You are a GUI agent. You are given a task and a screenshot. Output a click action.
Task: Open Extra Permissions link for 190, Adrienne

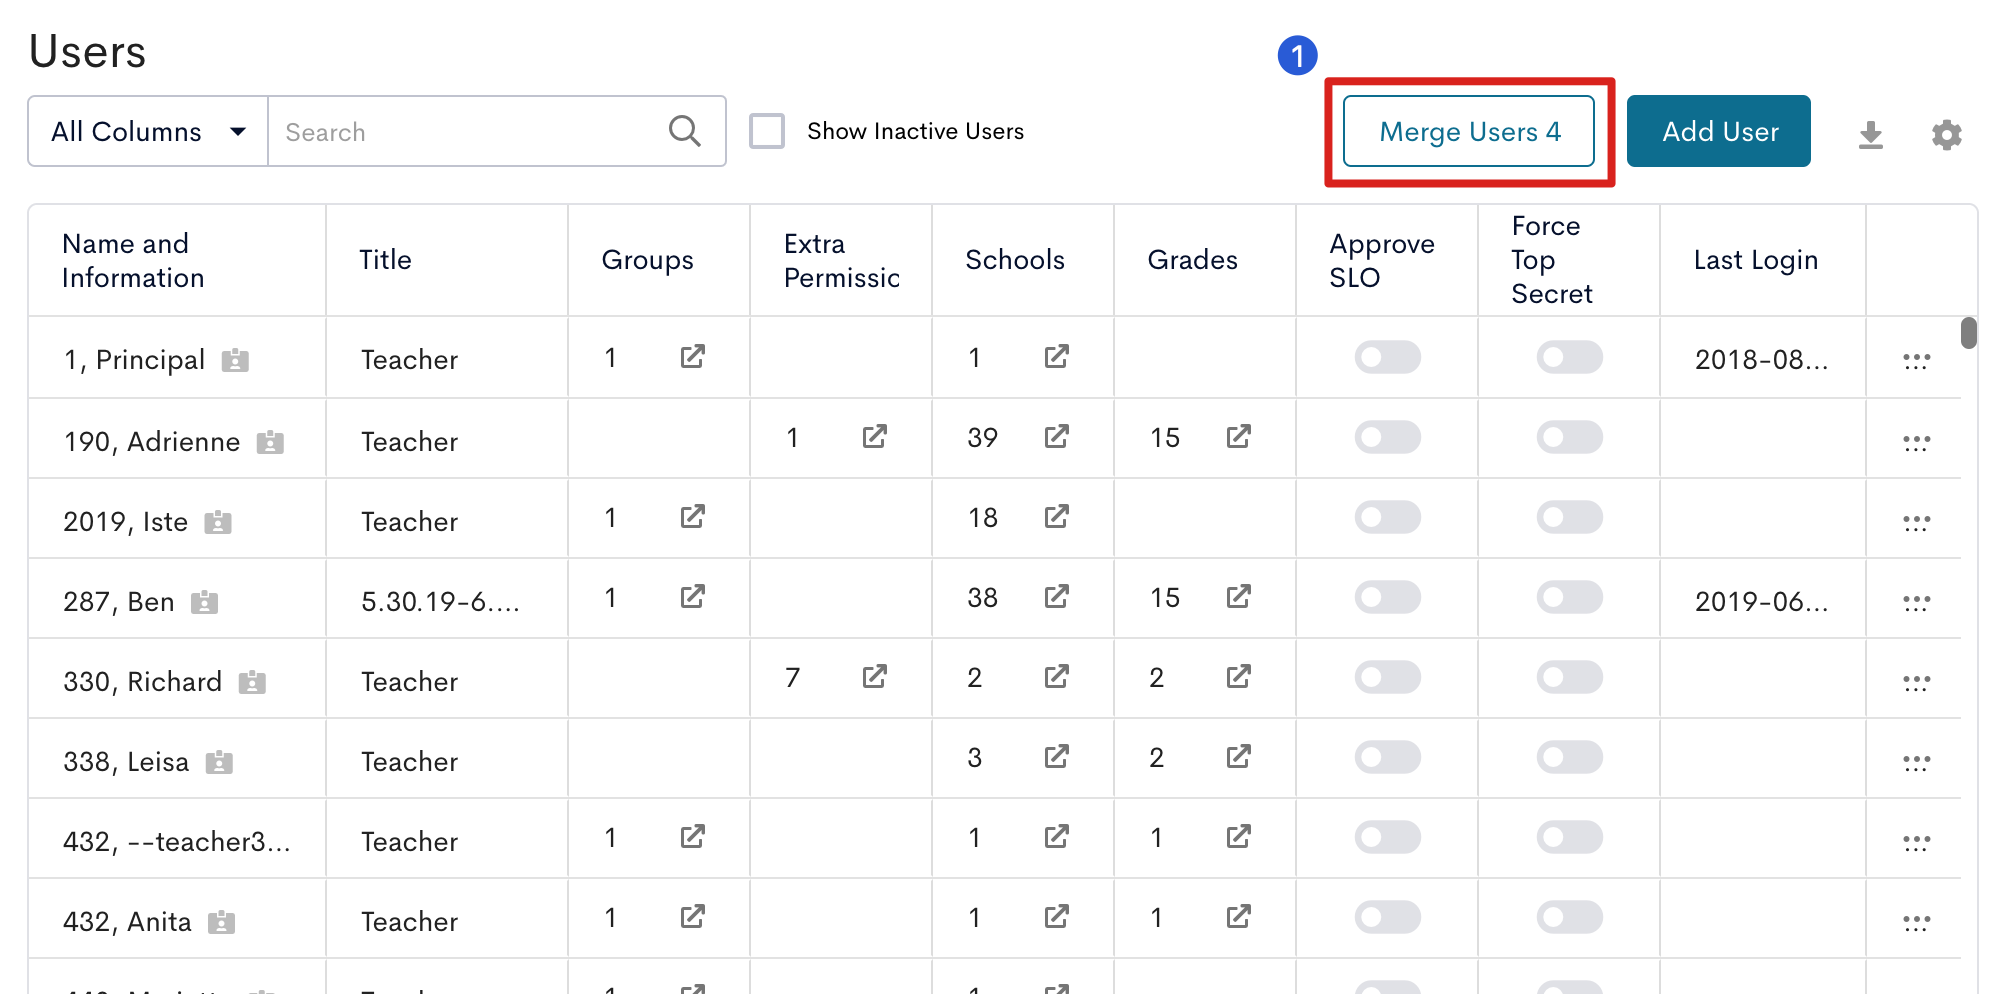tap(875, 437)
